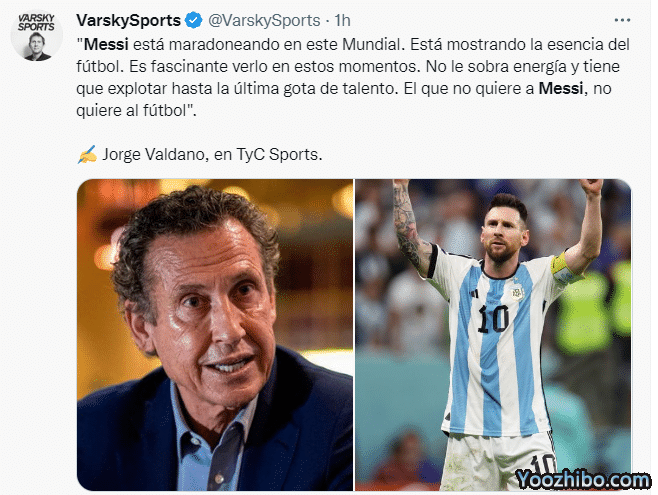This screenshot has height=495, width=658.
Task: Click the 1h timestamp link
Action: click(342, 20)
